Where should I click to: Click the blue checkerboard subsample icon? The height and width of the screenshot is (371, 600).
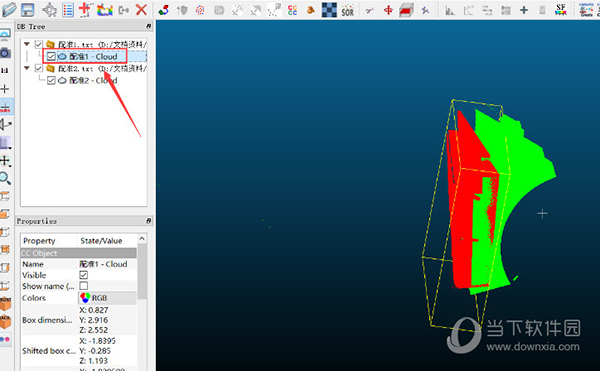[329, 10]
